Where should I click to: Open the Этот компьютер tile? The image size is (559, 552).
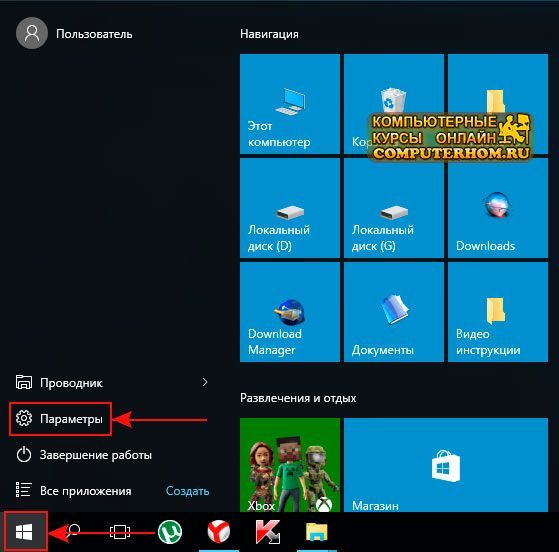pyautogui.click(x=289, y=104)
